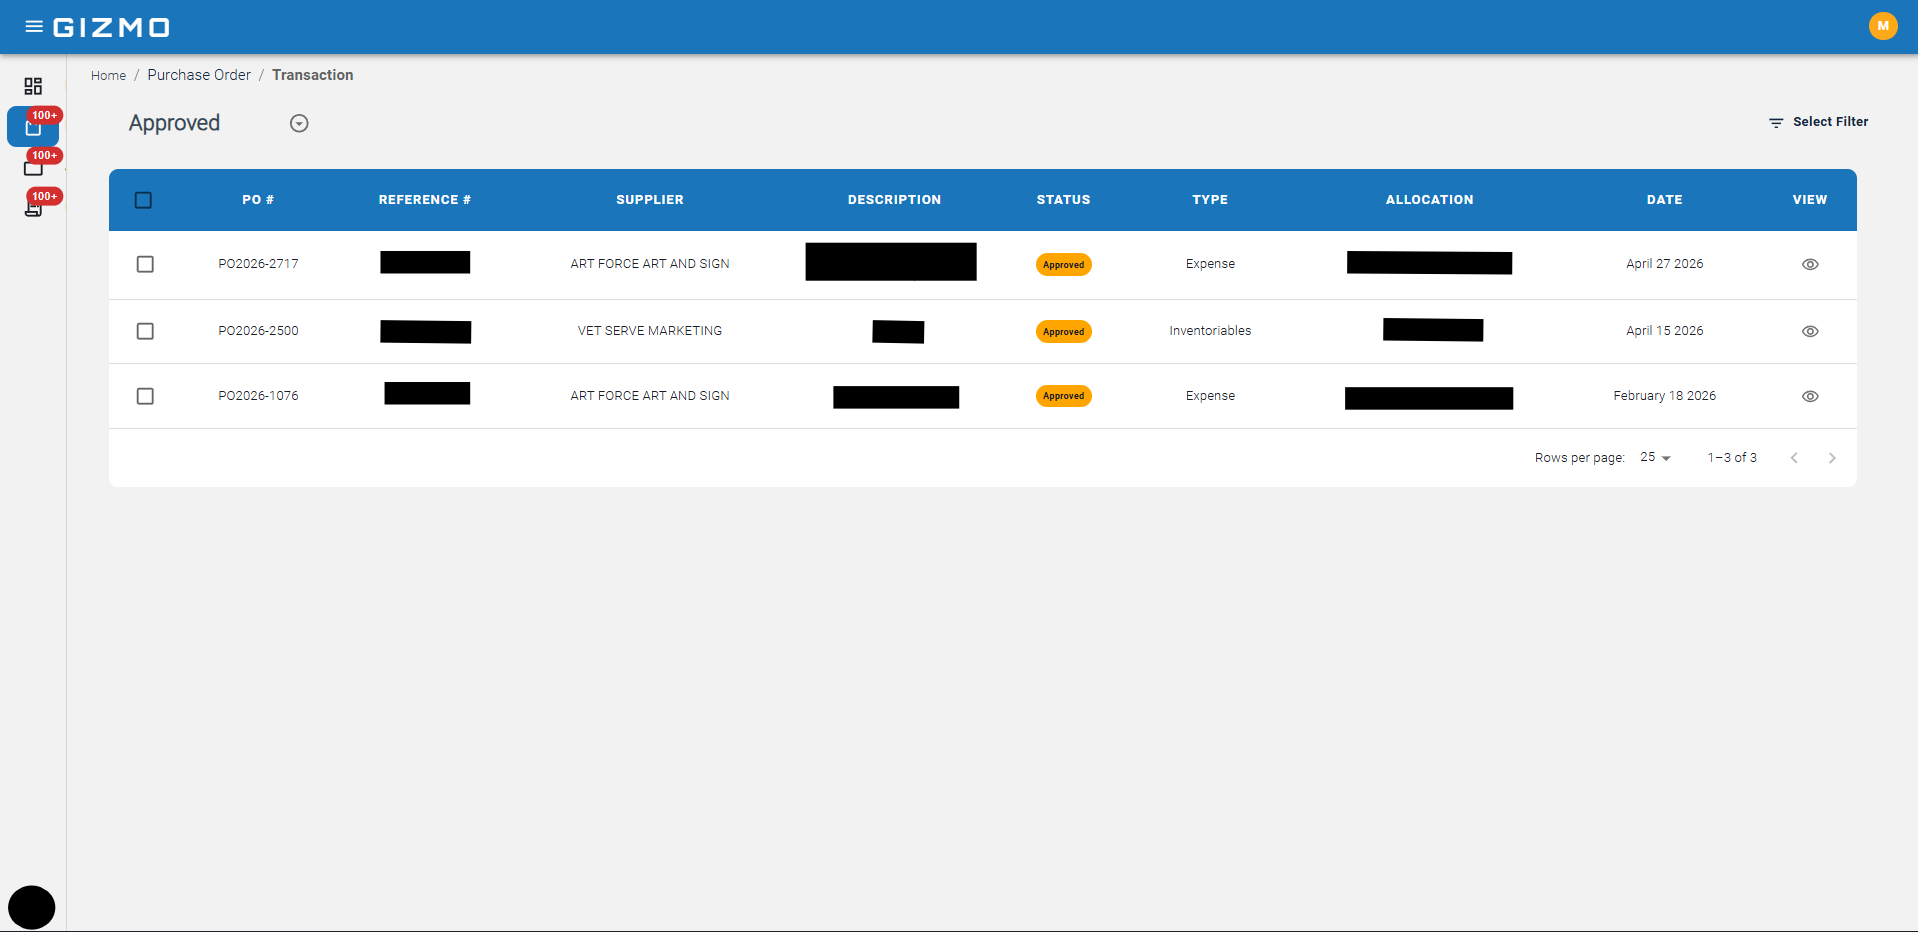Sort by REFERENCE # column header

click(x=425, y=200)
